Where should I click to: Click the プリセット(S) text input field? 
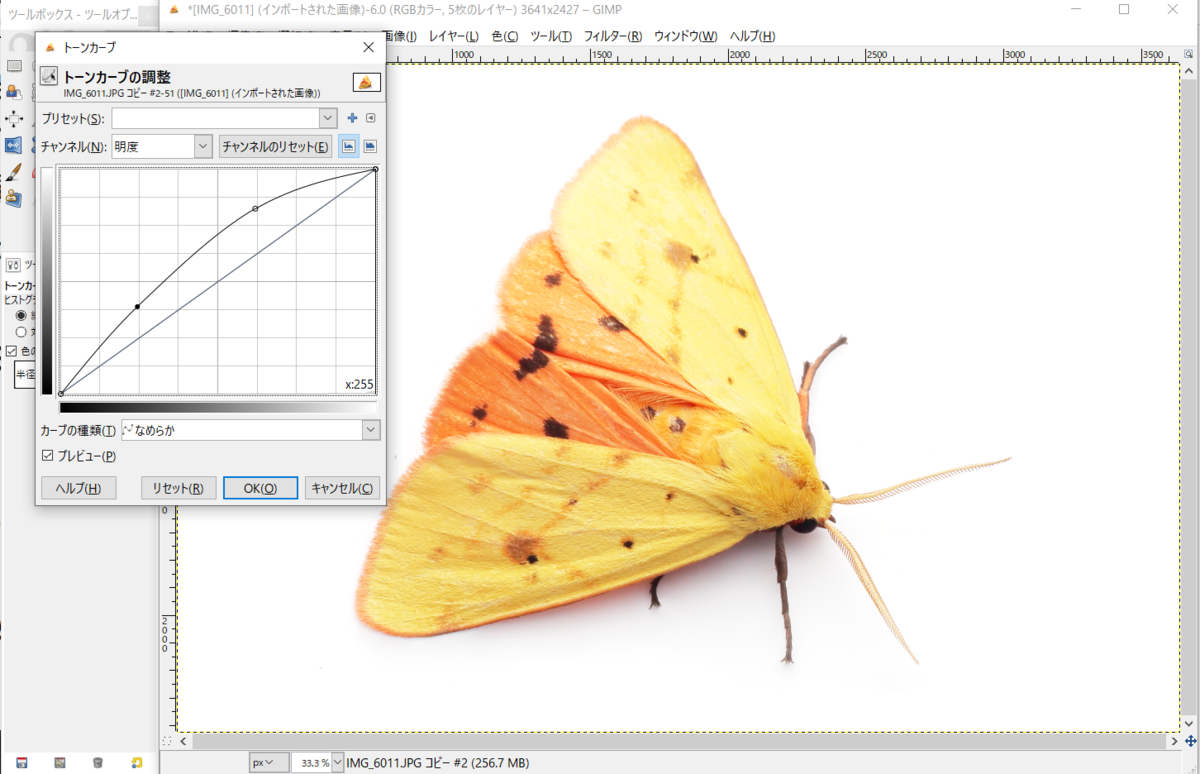tap(215, 118)
